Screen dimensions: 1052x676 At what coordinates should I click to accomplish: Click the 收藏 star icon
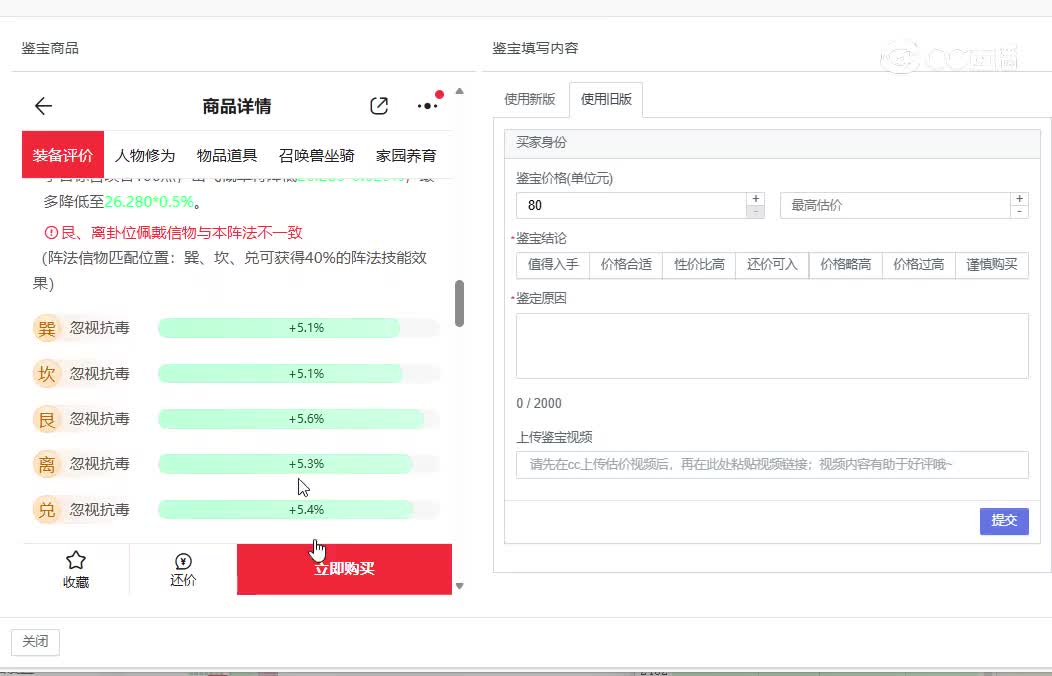click(76, 561)
